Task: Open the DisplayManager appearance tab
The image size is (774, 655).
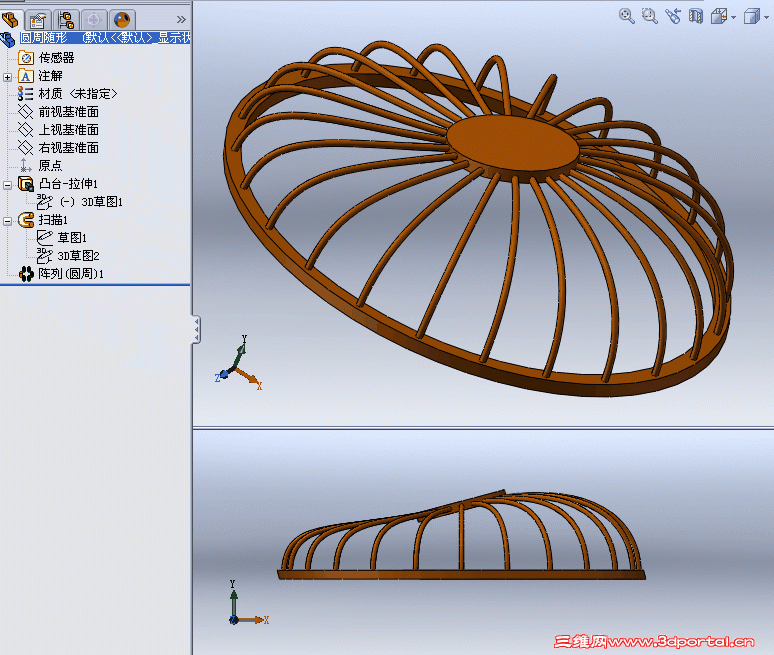Action: point(122,20)
